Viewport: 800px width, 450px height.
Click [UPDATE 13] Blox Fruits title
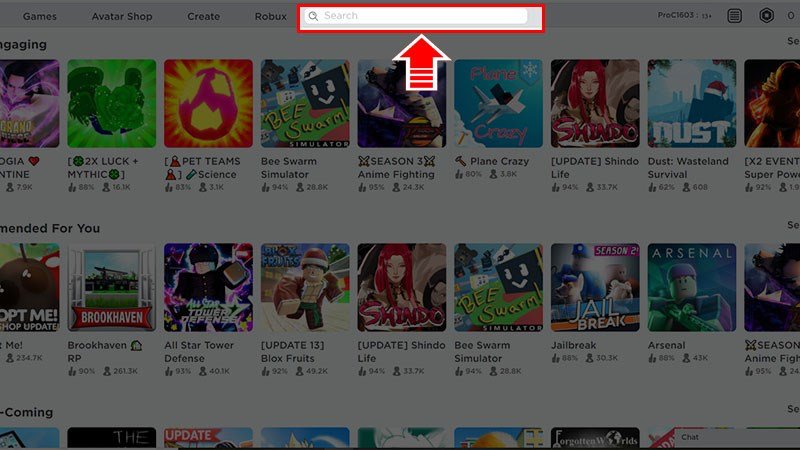coord(292,352)
